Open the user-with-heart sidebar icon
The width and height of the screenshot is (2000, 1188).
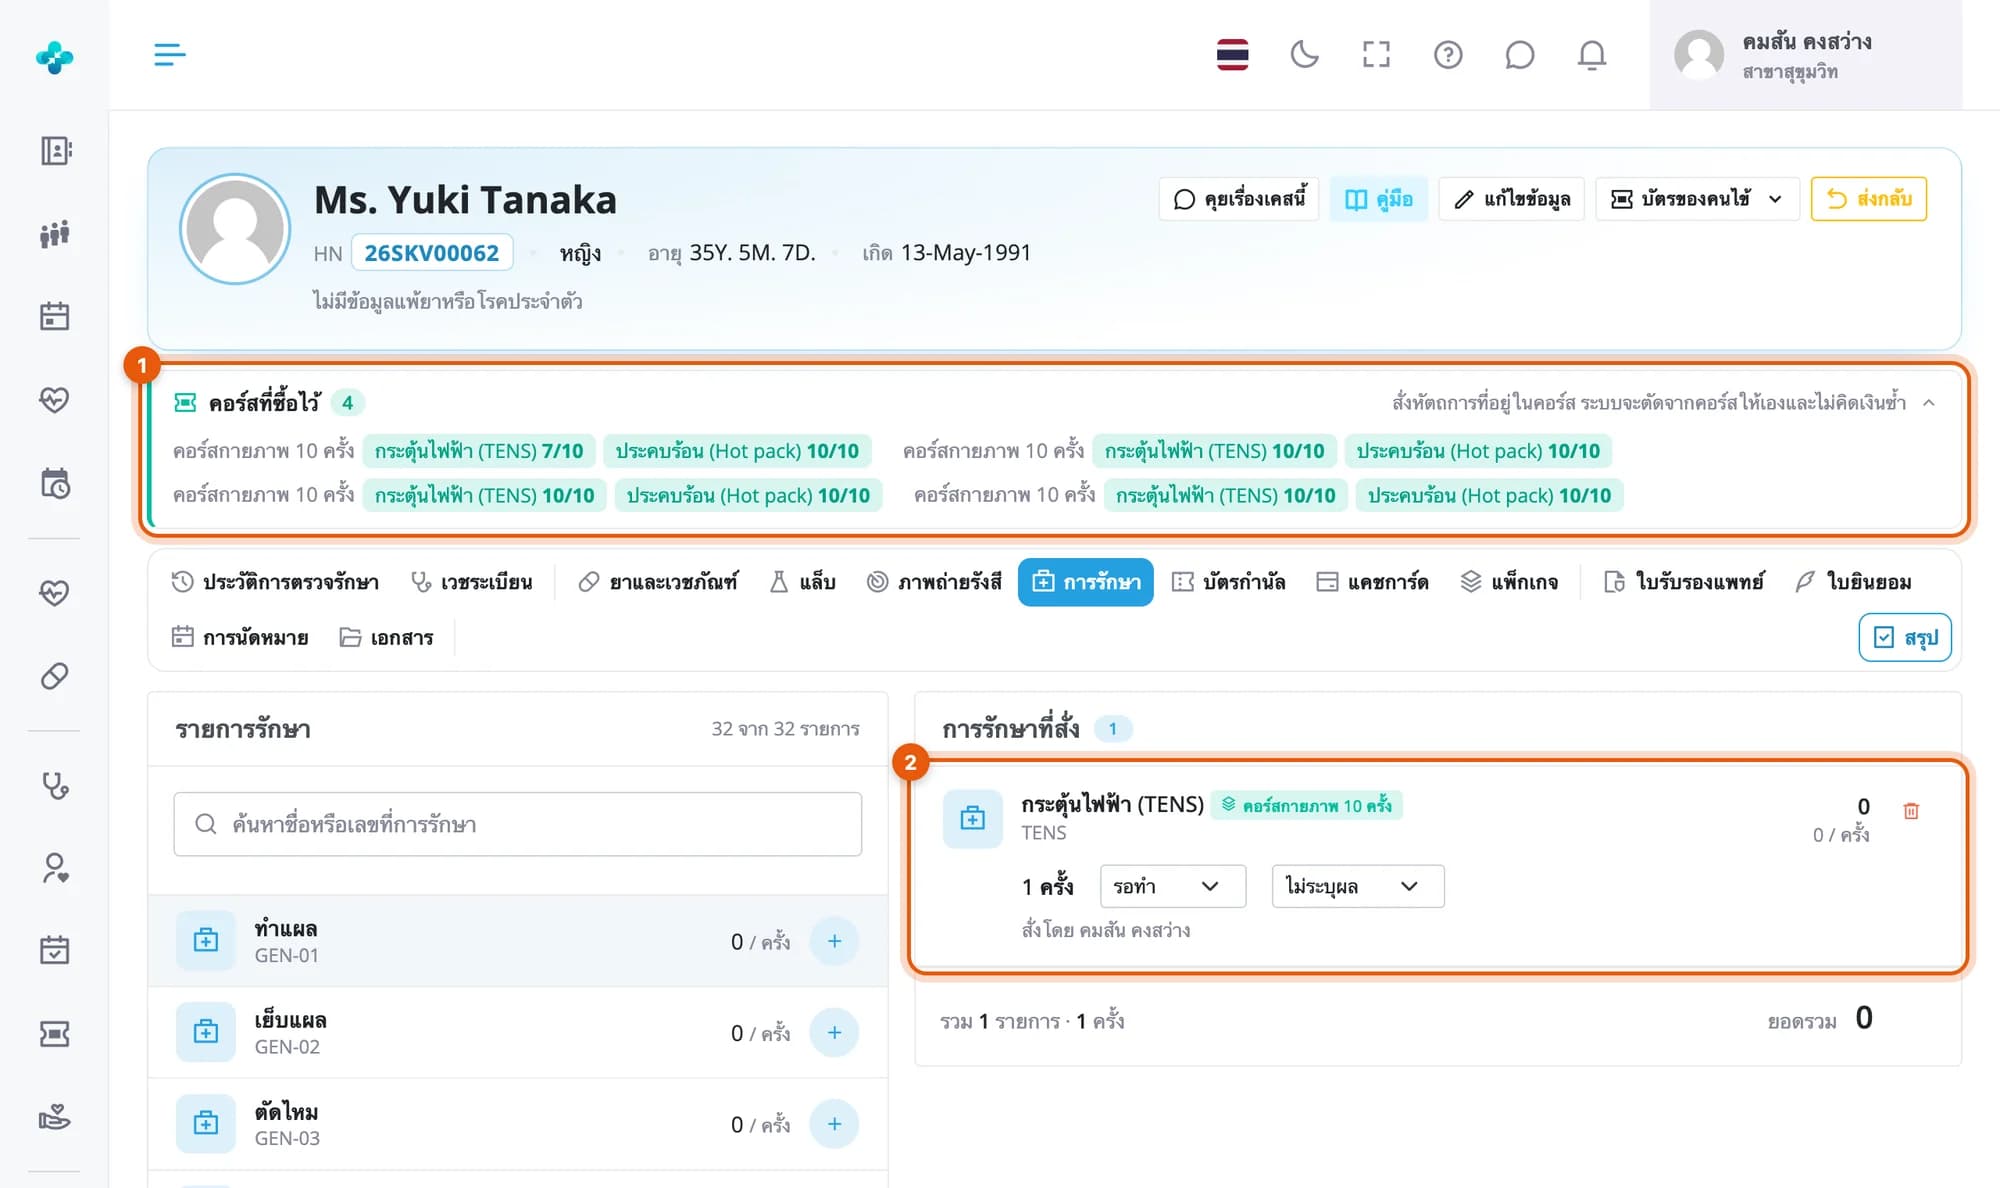click(54, 867)
